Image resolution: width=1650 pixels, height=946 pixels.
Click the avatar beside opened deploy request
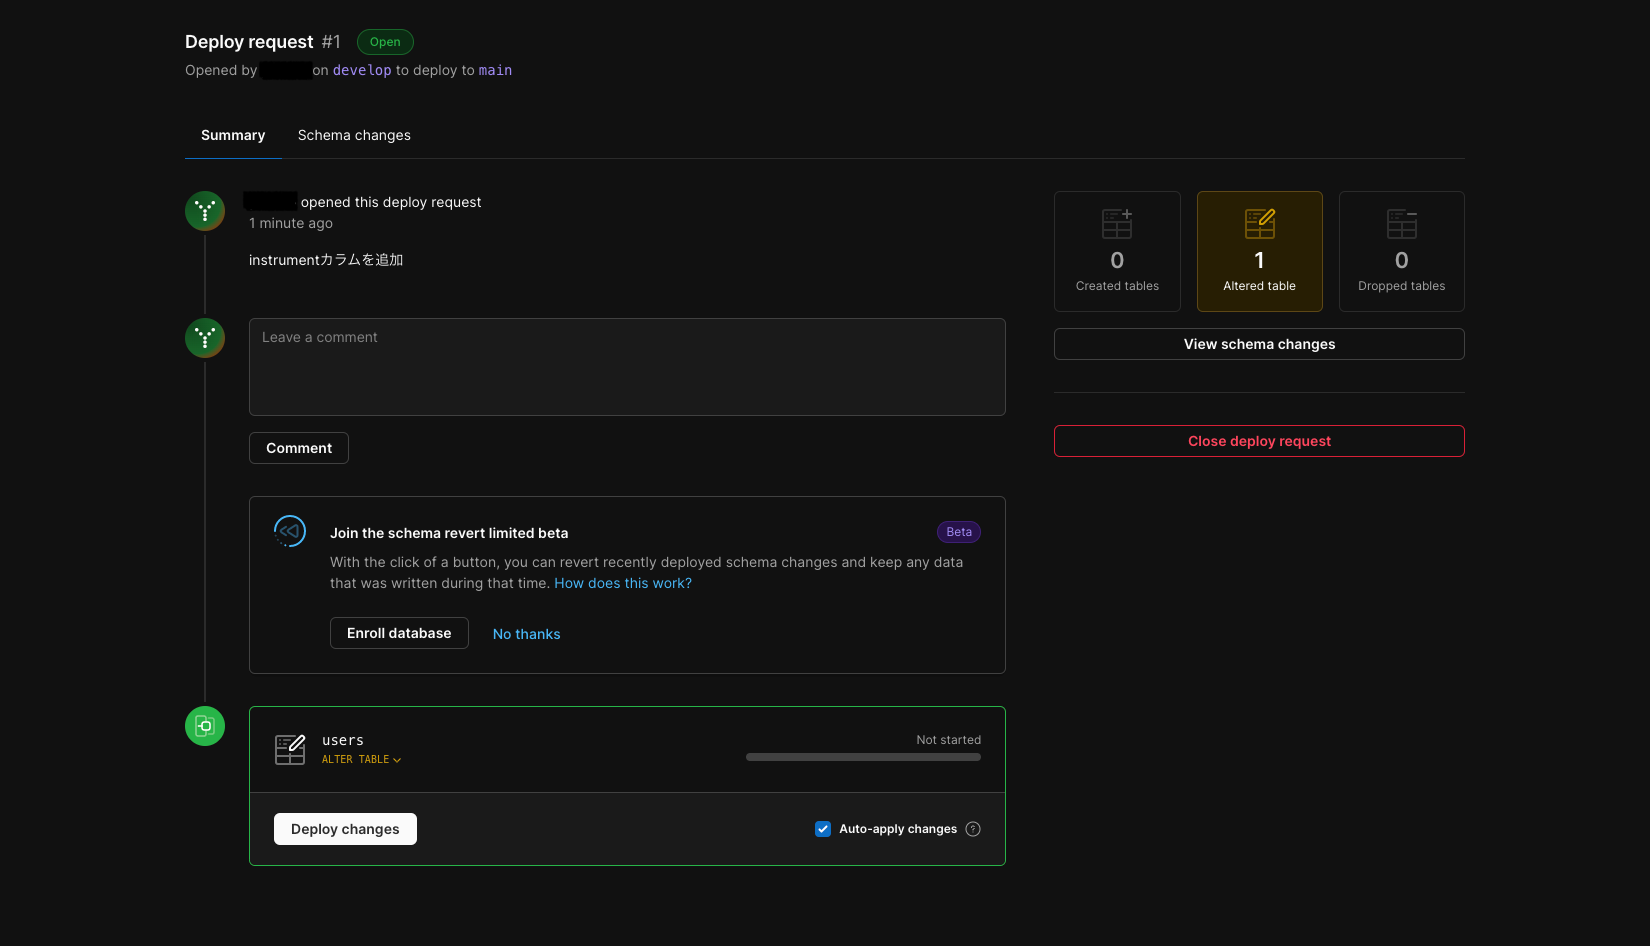pyautogui.click(x=205, y=211)
